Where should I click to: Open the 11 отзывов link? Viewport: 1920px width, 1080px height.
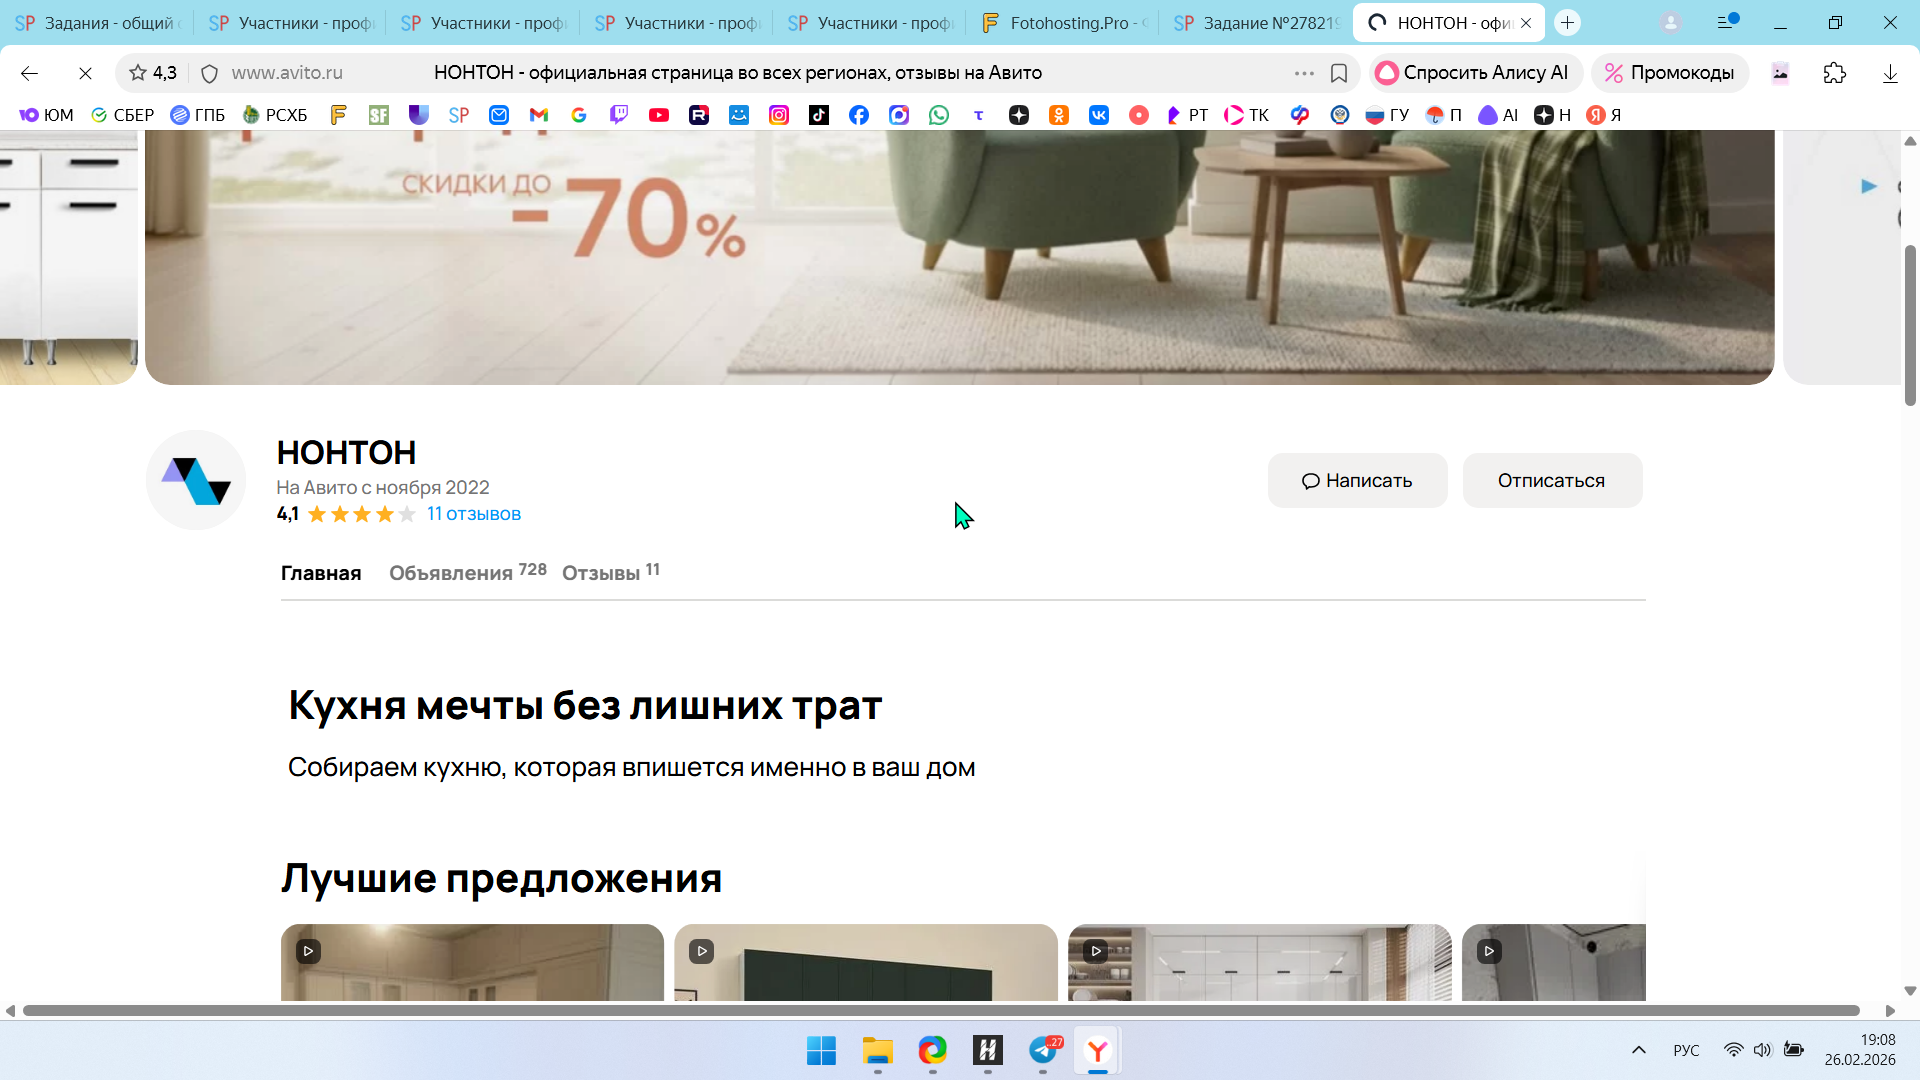point(473,514)
